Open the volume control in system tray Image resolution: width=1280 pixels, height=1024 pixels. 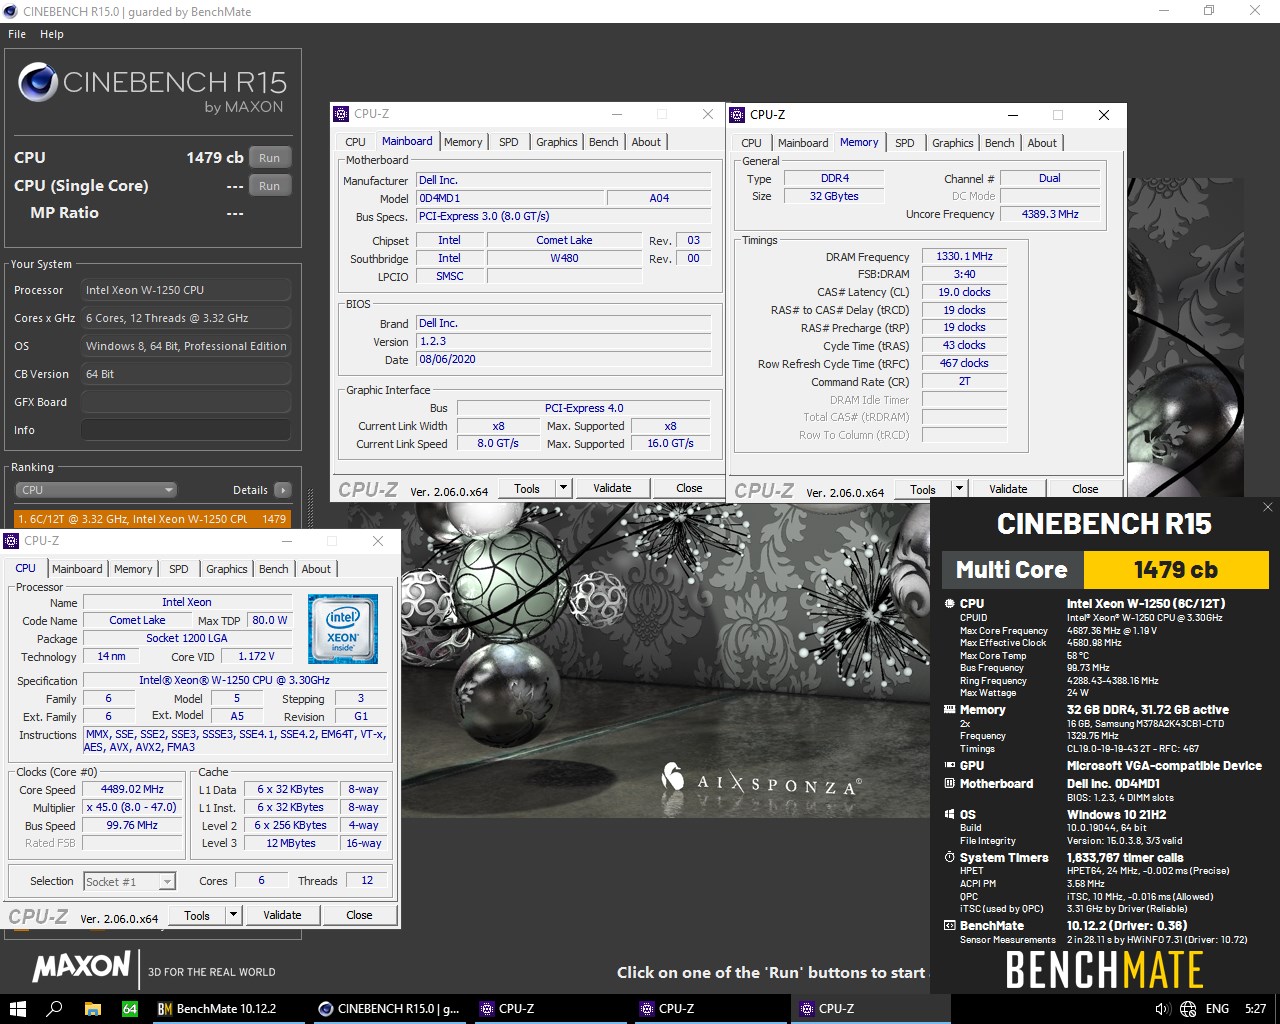click(1162, 1009)
